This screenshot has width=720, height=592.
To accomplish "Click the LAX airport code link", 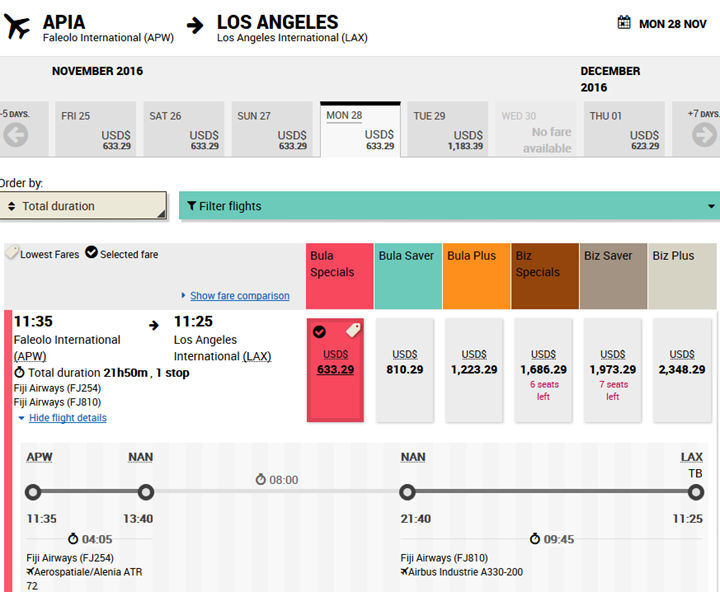I will (x=257, y=356).
